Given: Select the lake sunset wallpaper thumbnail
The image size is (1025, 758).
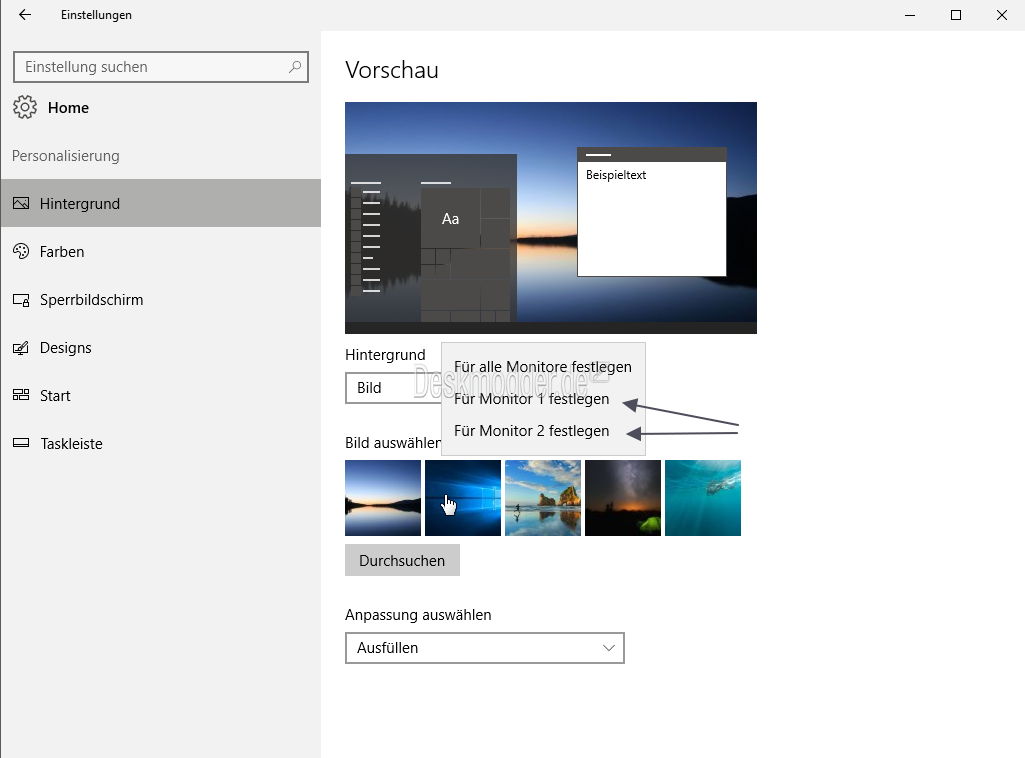Looking at the screenshot, I should [x=383, y=498].
